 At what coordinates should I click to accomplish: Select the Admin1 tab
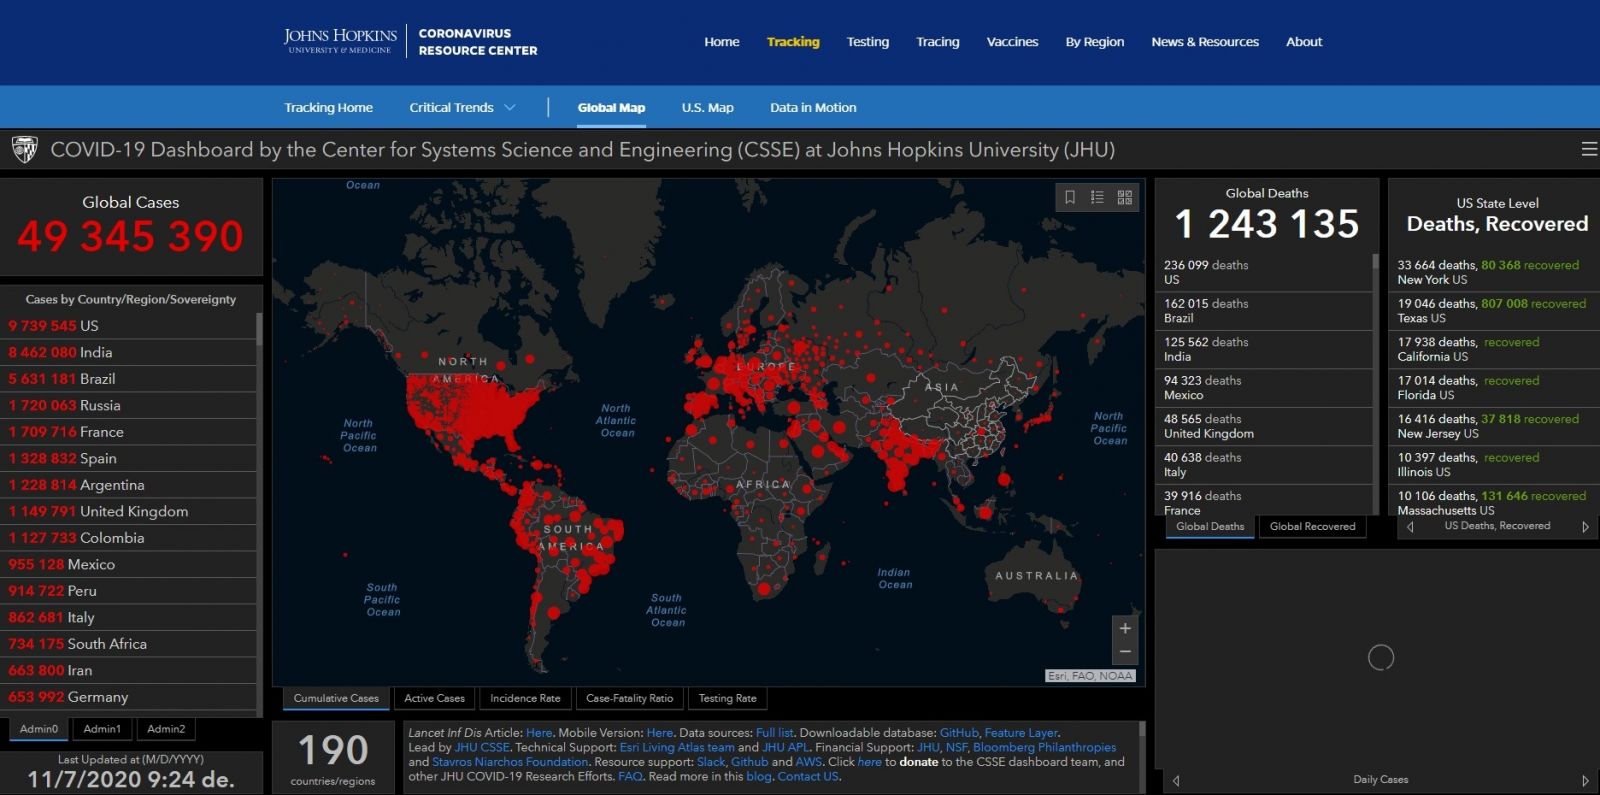(x=102, y=729)
